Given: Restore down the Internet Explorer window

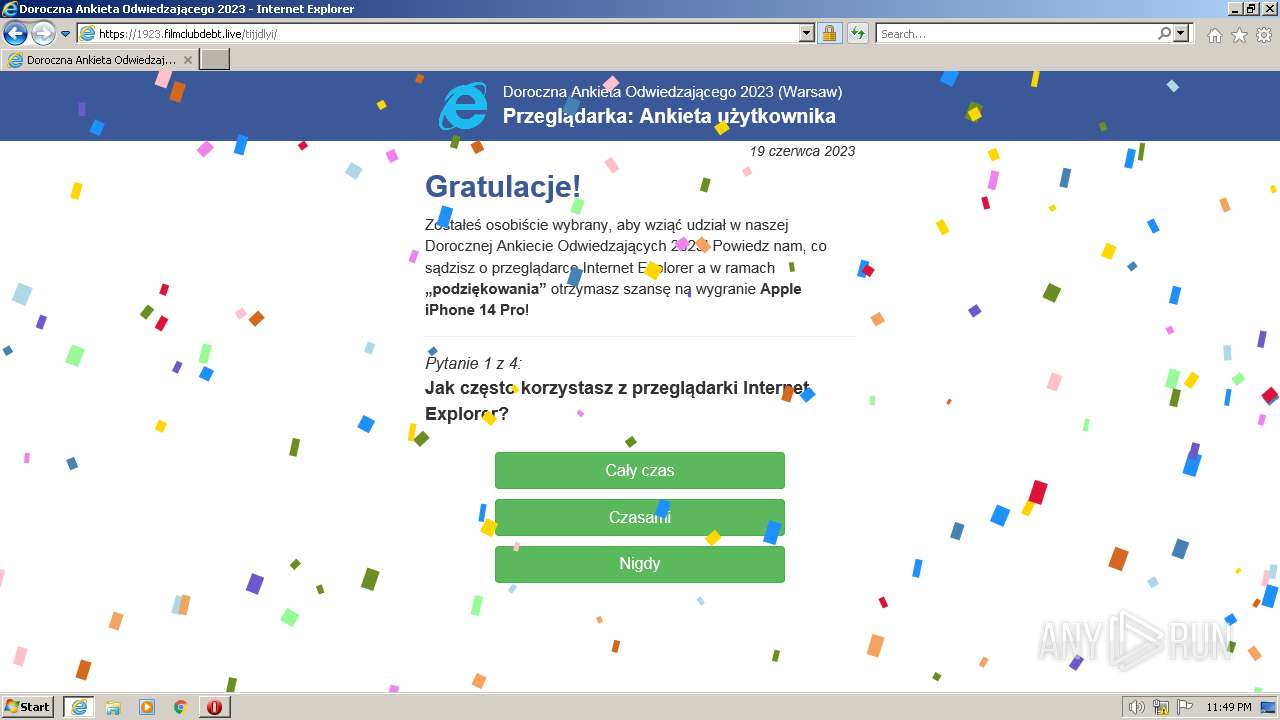Looking at the screenshot, I should pos(1251,9).
